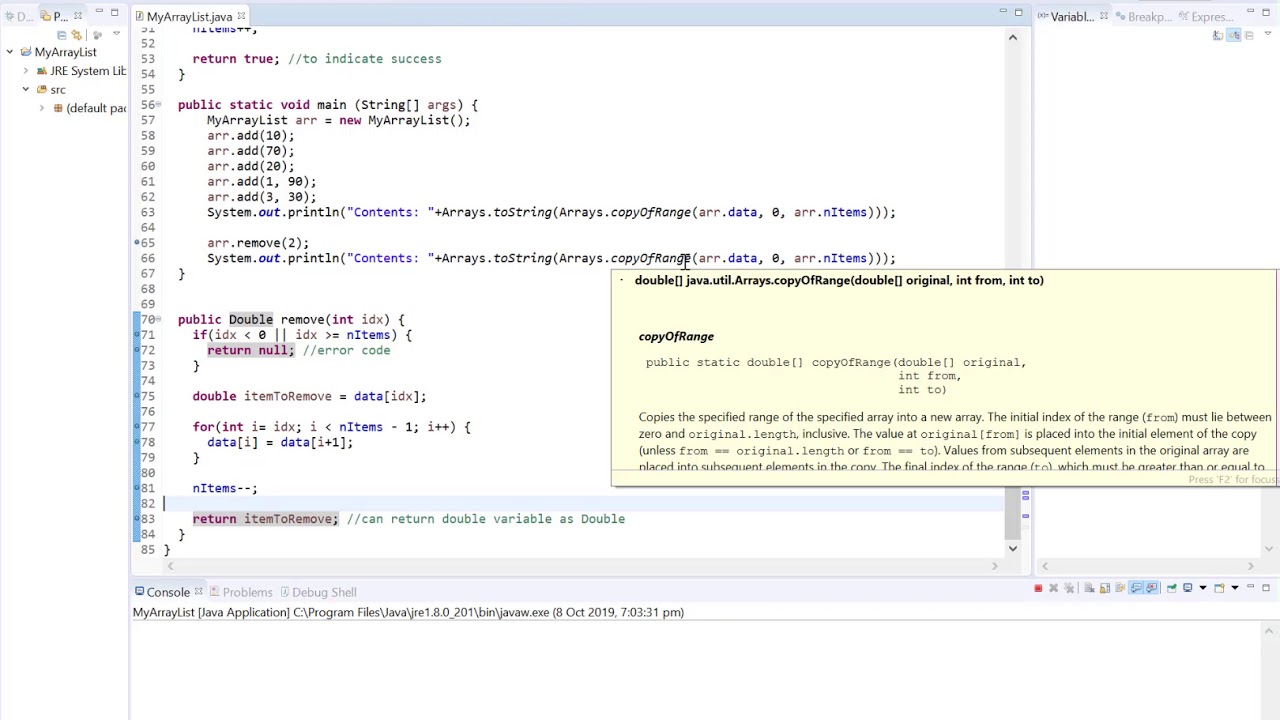Collapse remove method fold at line 70
This screenshot has height=720, width=1280.
click(x=159, y=320)
